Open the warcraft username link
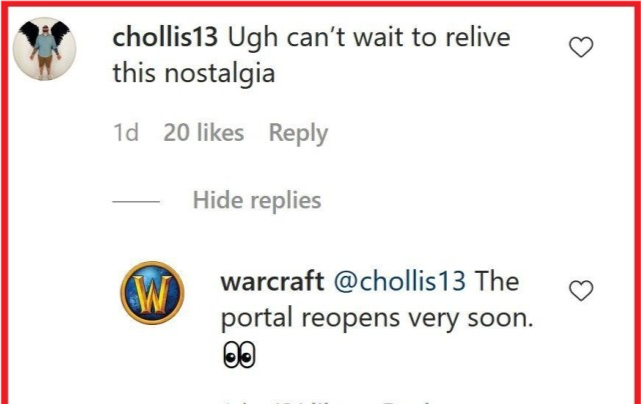 tap(272, 281)
